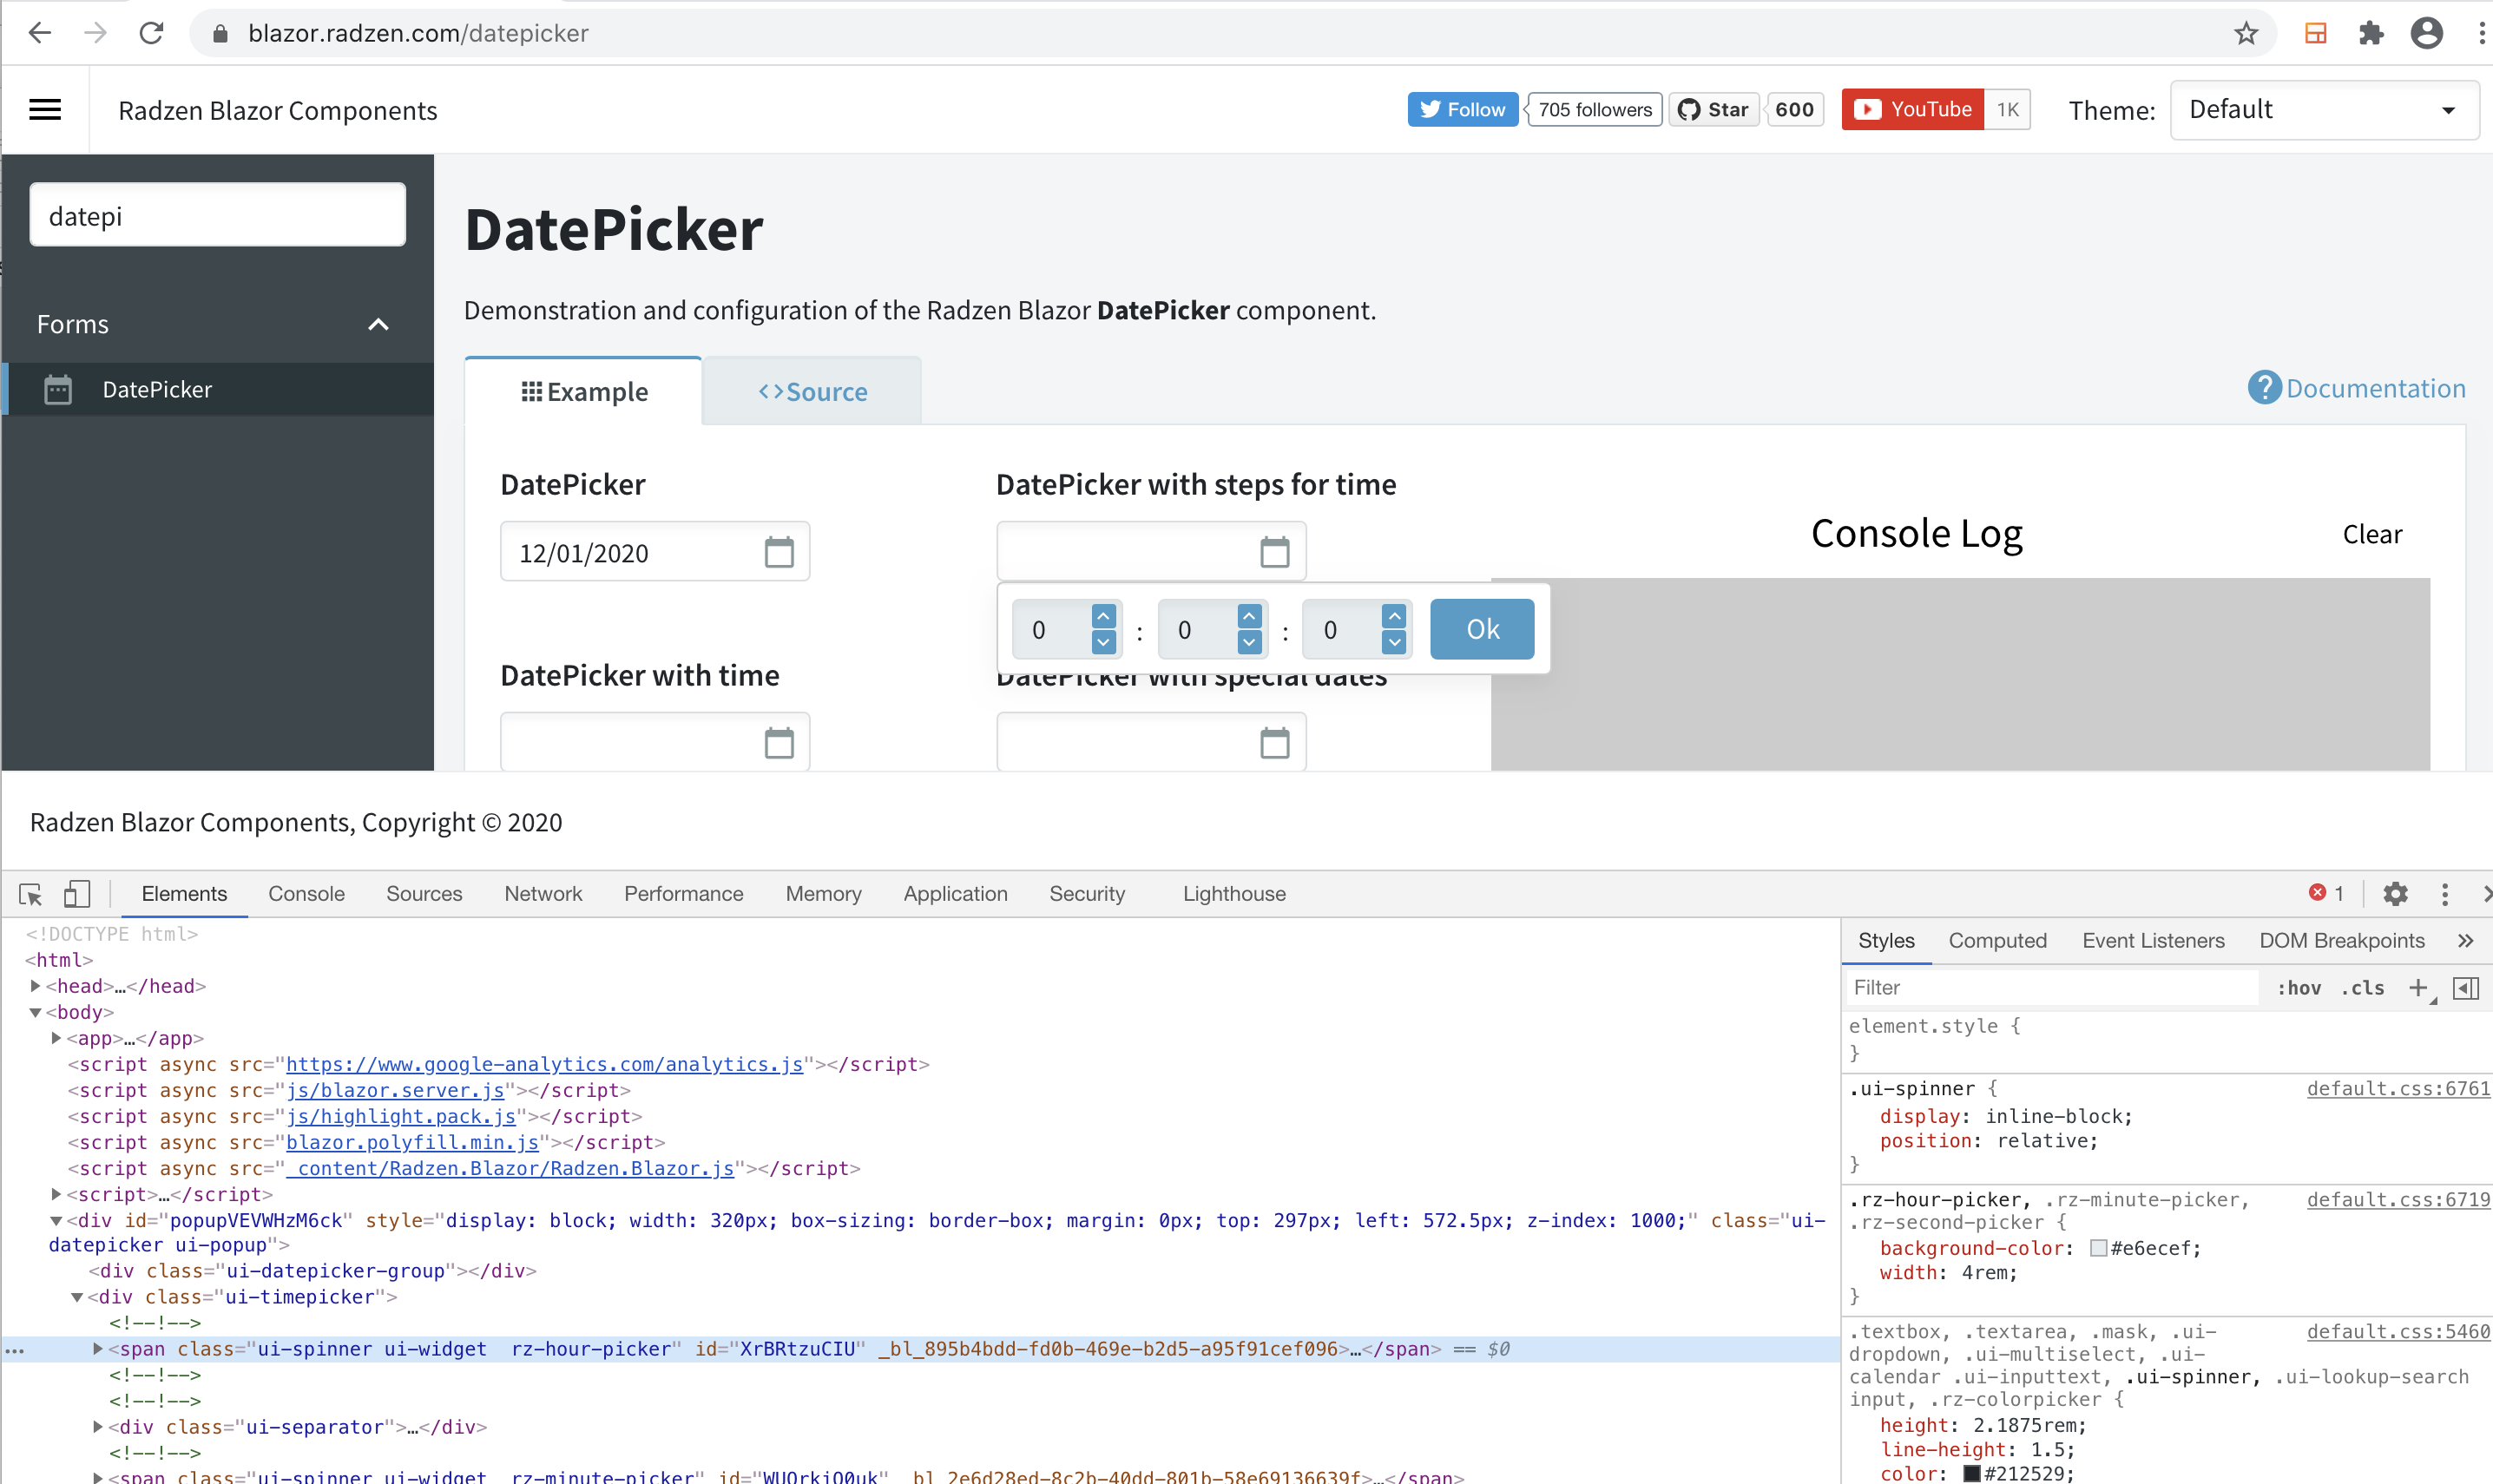2493x1484 pixels.
Task: Select DatePicker item in the sidebar
Action: click(x=217, y=389)
